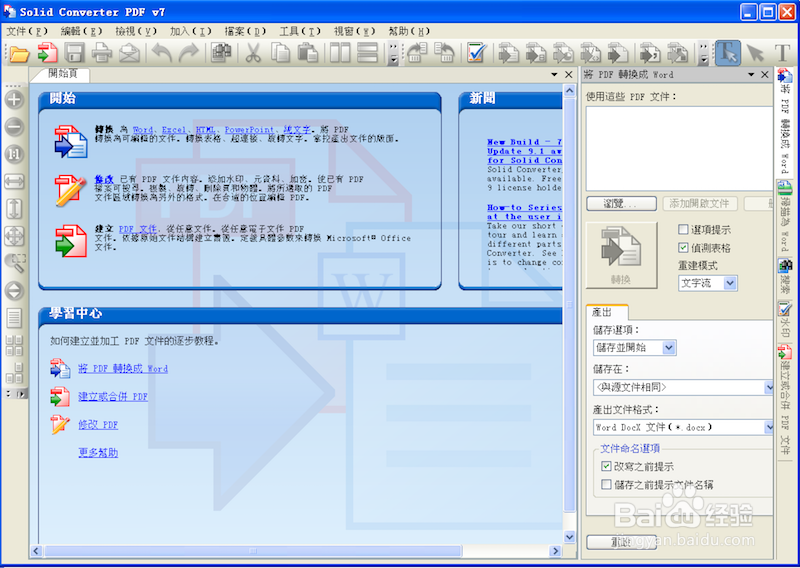The image size is (800, 568).
Task: Click the Paste clipboard icon
Action: point(308,53)
